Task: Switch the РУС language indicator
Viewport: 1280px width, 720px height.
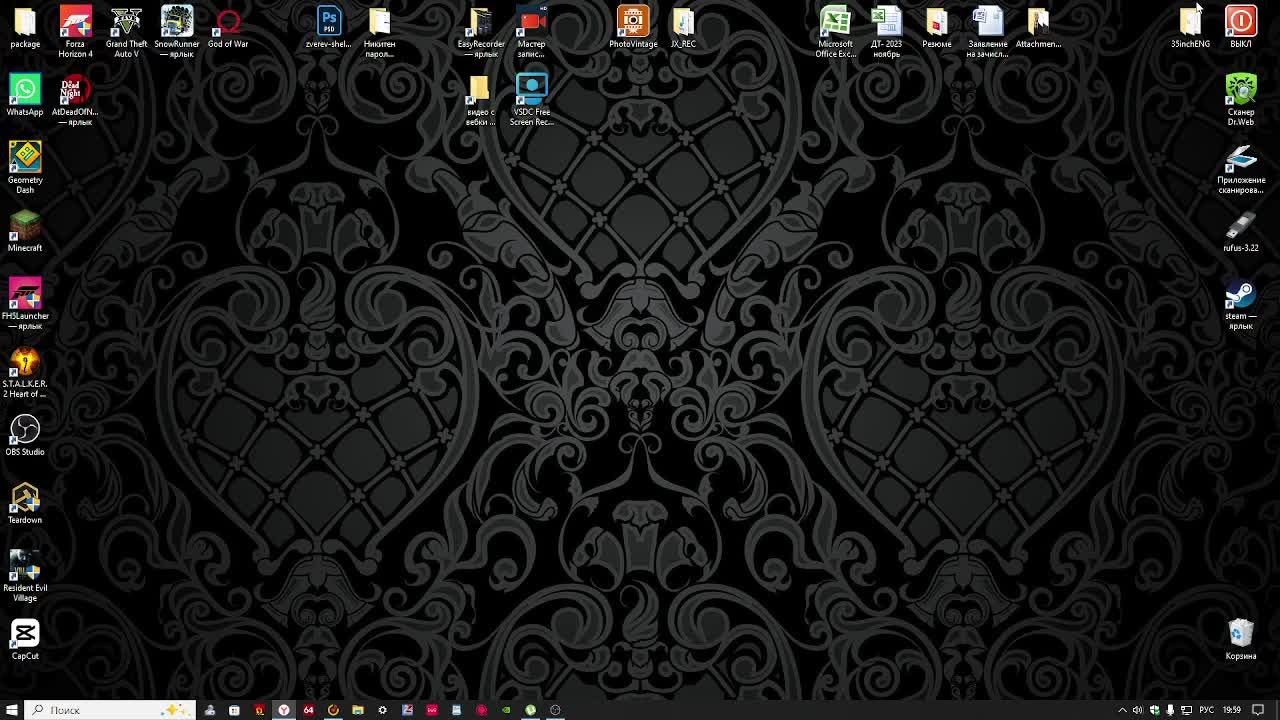Action: click(x=1207, y=710)
